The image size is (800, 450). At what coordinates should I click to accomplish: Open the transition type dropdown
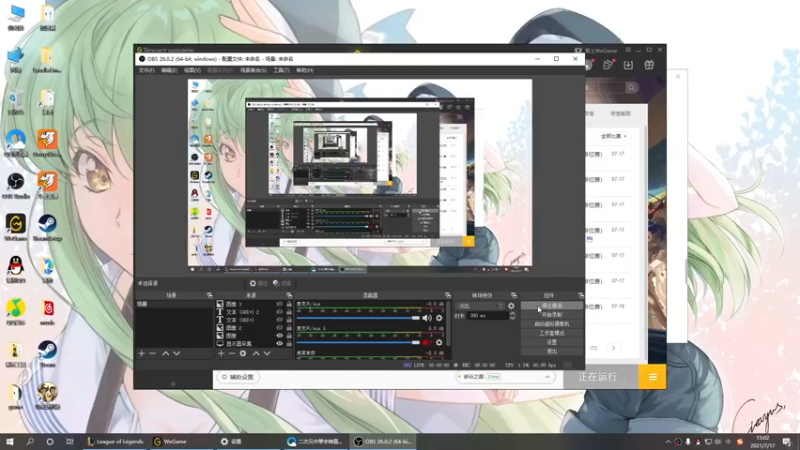[479, 306]
